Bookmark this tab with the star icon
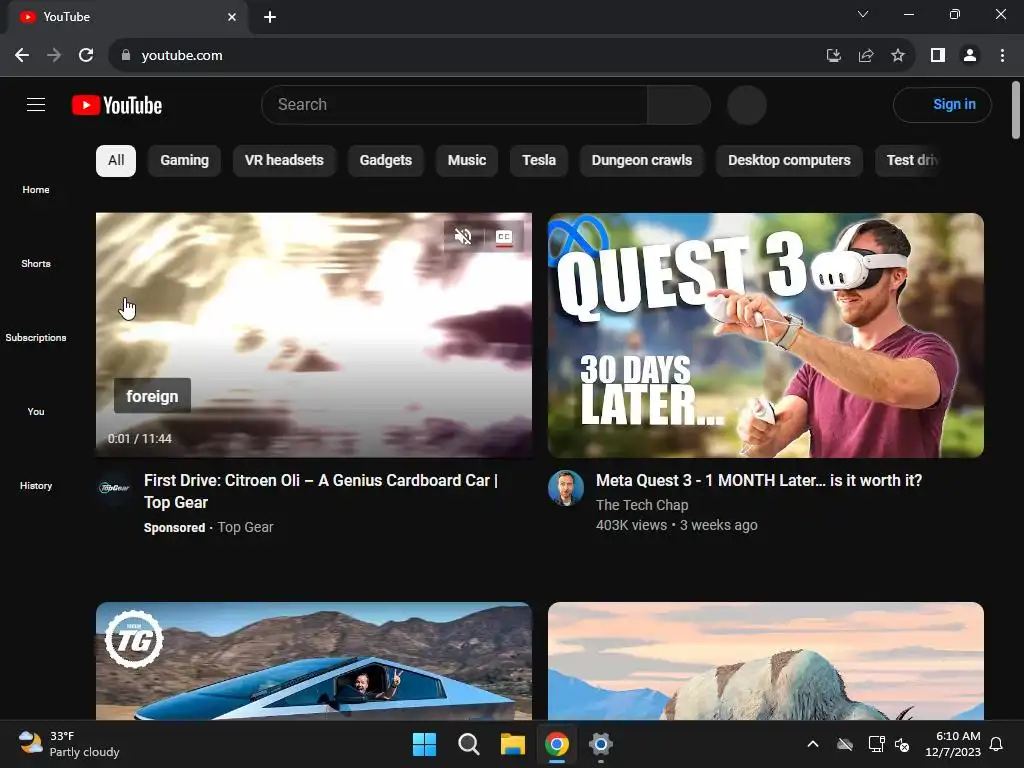The image size is (1024, 768). click(x=898, y=56)
